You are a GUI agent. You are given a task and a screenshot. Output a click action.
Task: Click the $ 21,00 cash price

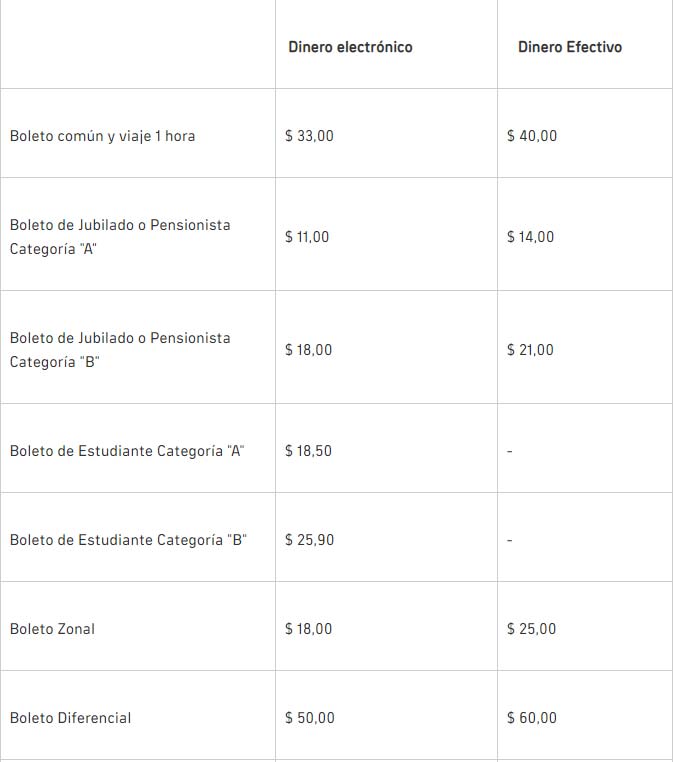[530, 350]
